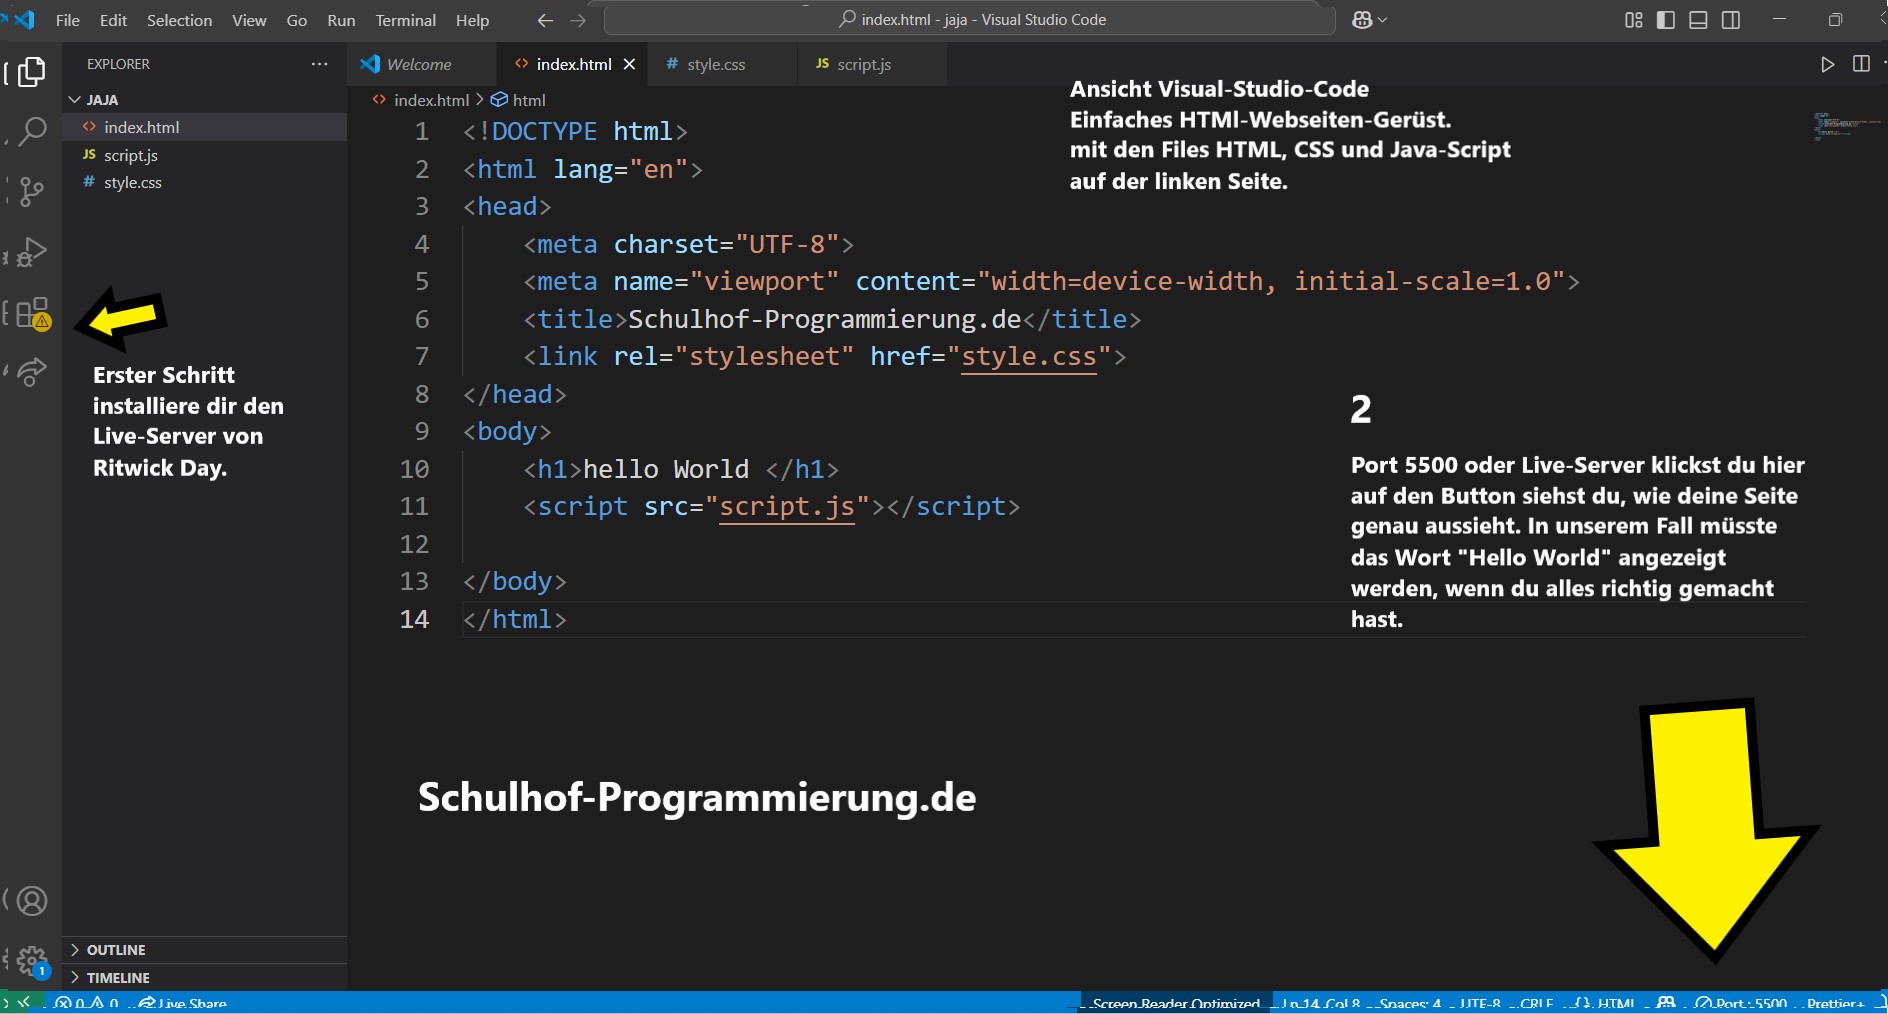Split the editor to the right

(1861, 64)
